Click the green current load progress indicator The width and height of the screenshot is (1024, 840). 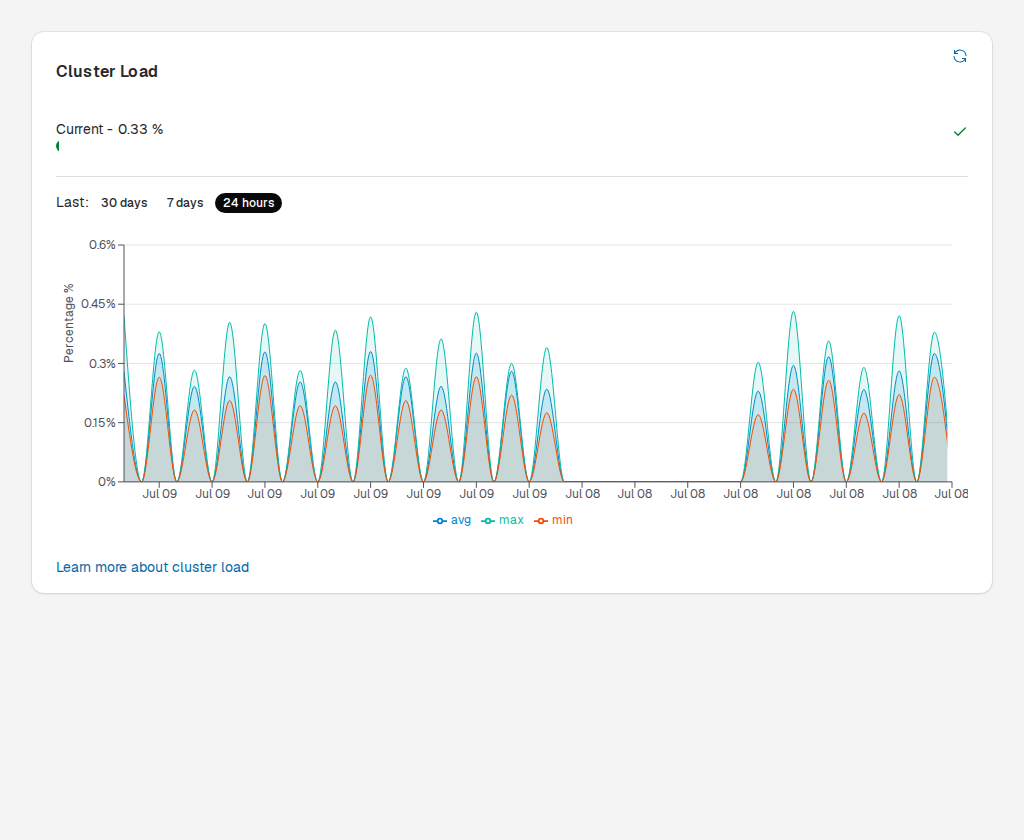point(58,146)
